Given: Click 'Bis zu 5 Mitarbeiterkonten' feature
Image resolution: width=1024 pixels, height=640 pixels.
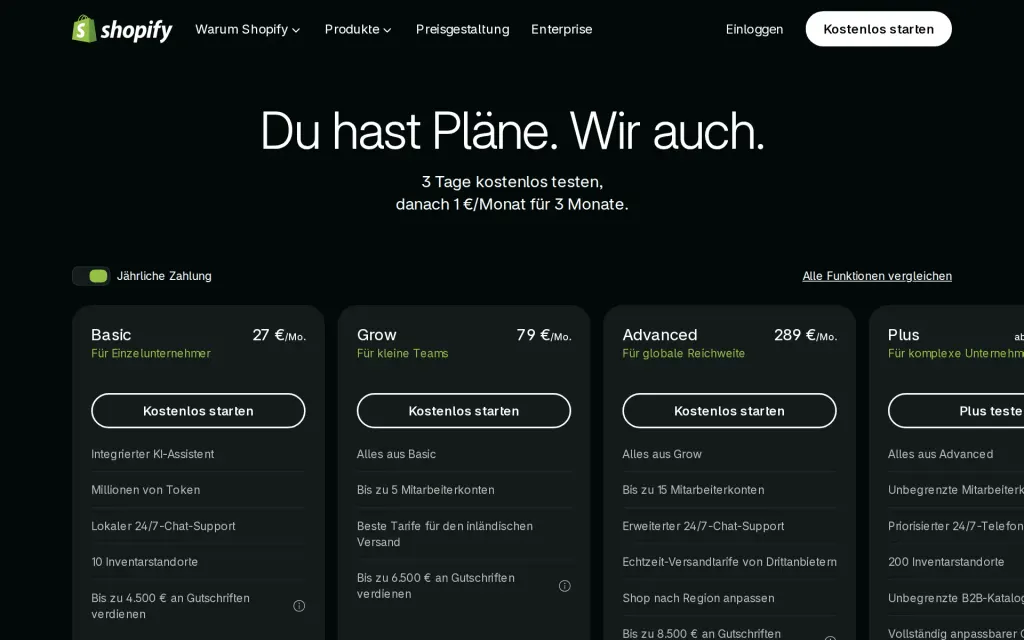Looking at the screenshot, I should 425,490.
